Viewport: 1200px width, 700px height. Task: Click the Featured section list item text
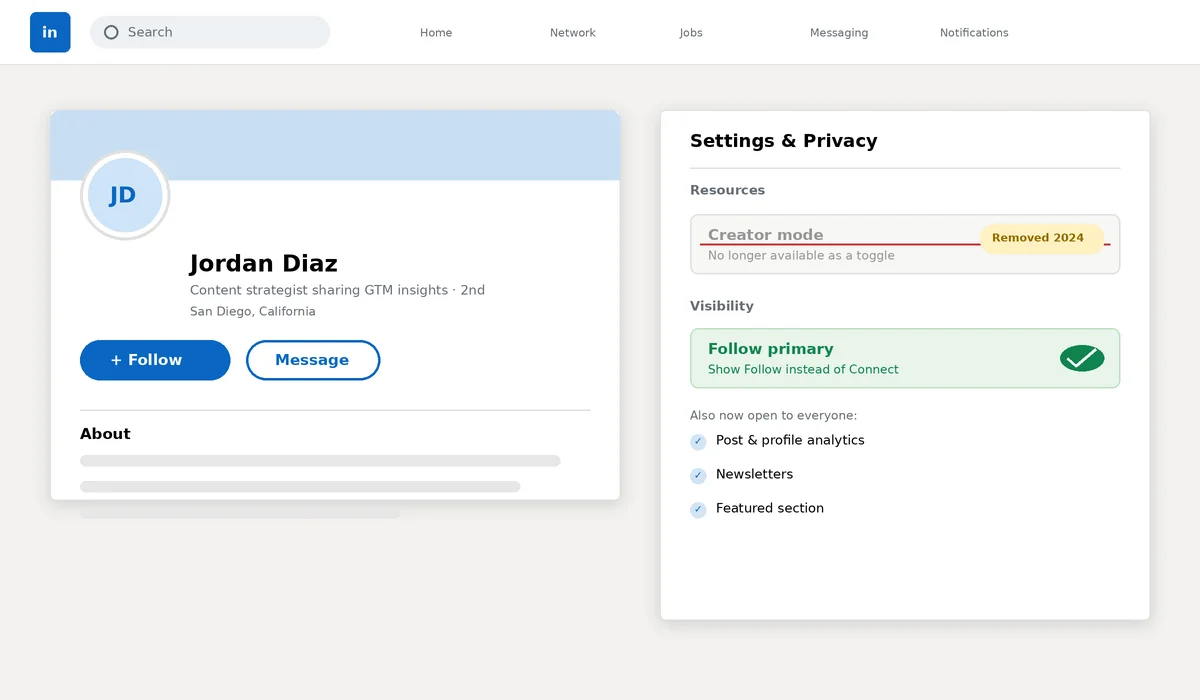tap(770, 508)
